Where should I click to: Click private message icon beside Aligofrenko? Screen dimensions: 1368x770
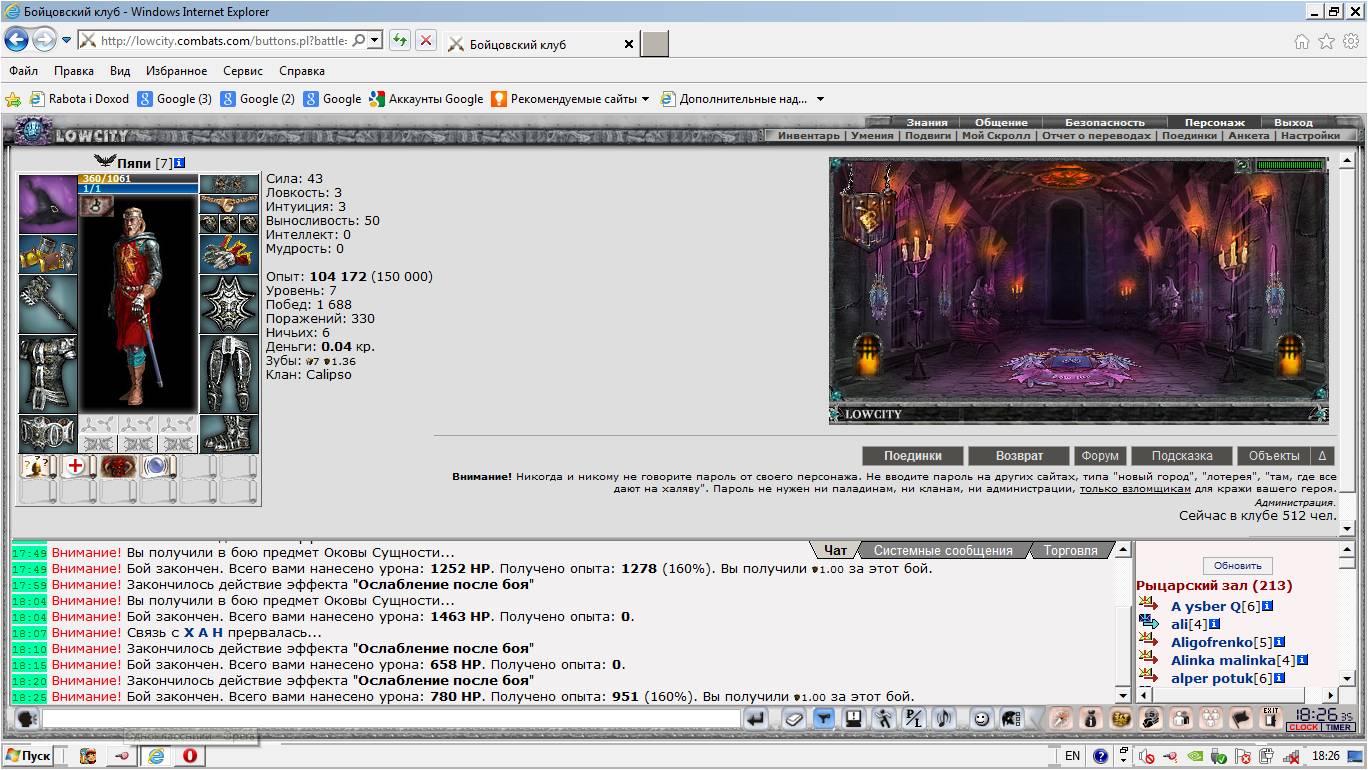coord(1147,642)
